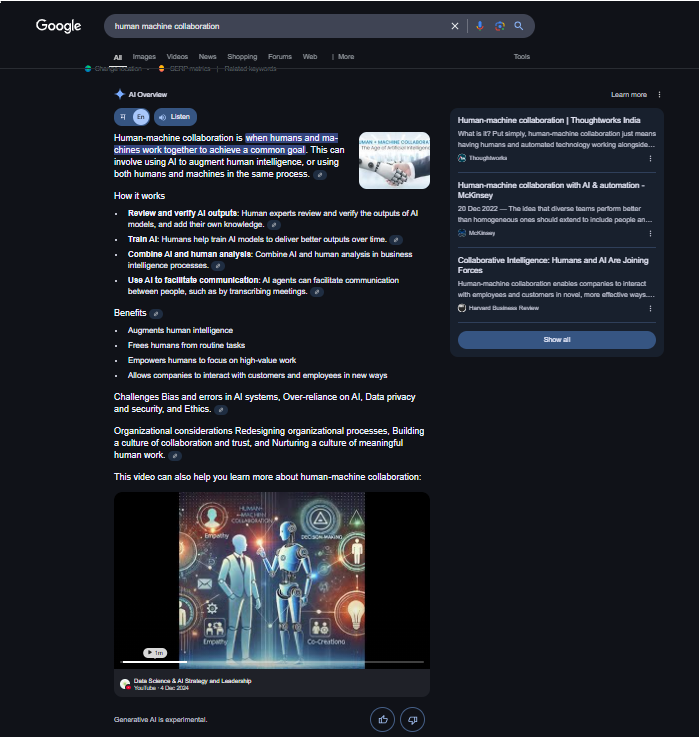Click 'Frees humans from routine tasks' bullet
This screenshot has height=737, width=699.
186,345
